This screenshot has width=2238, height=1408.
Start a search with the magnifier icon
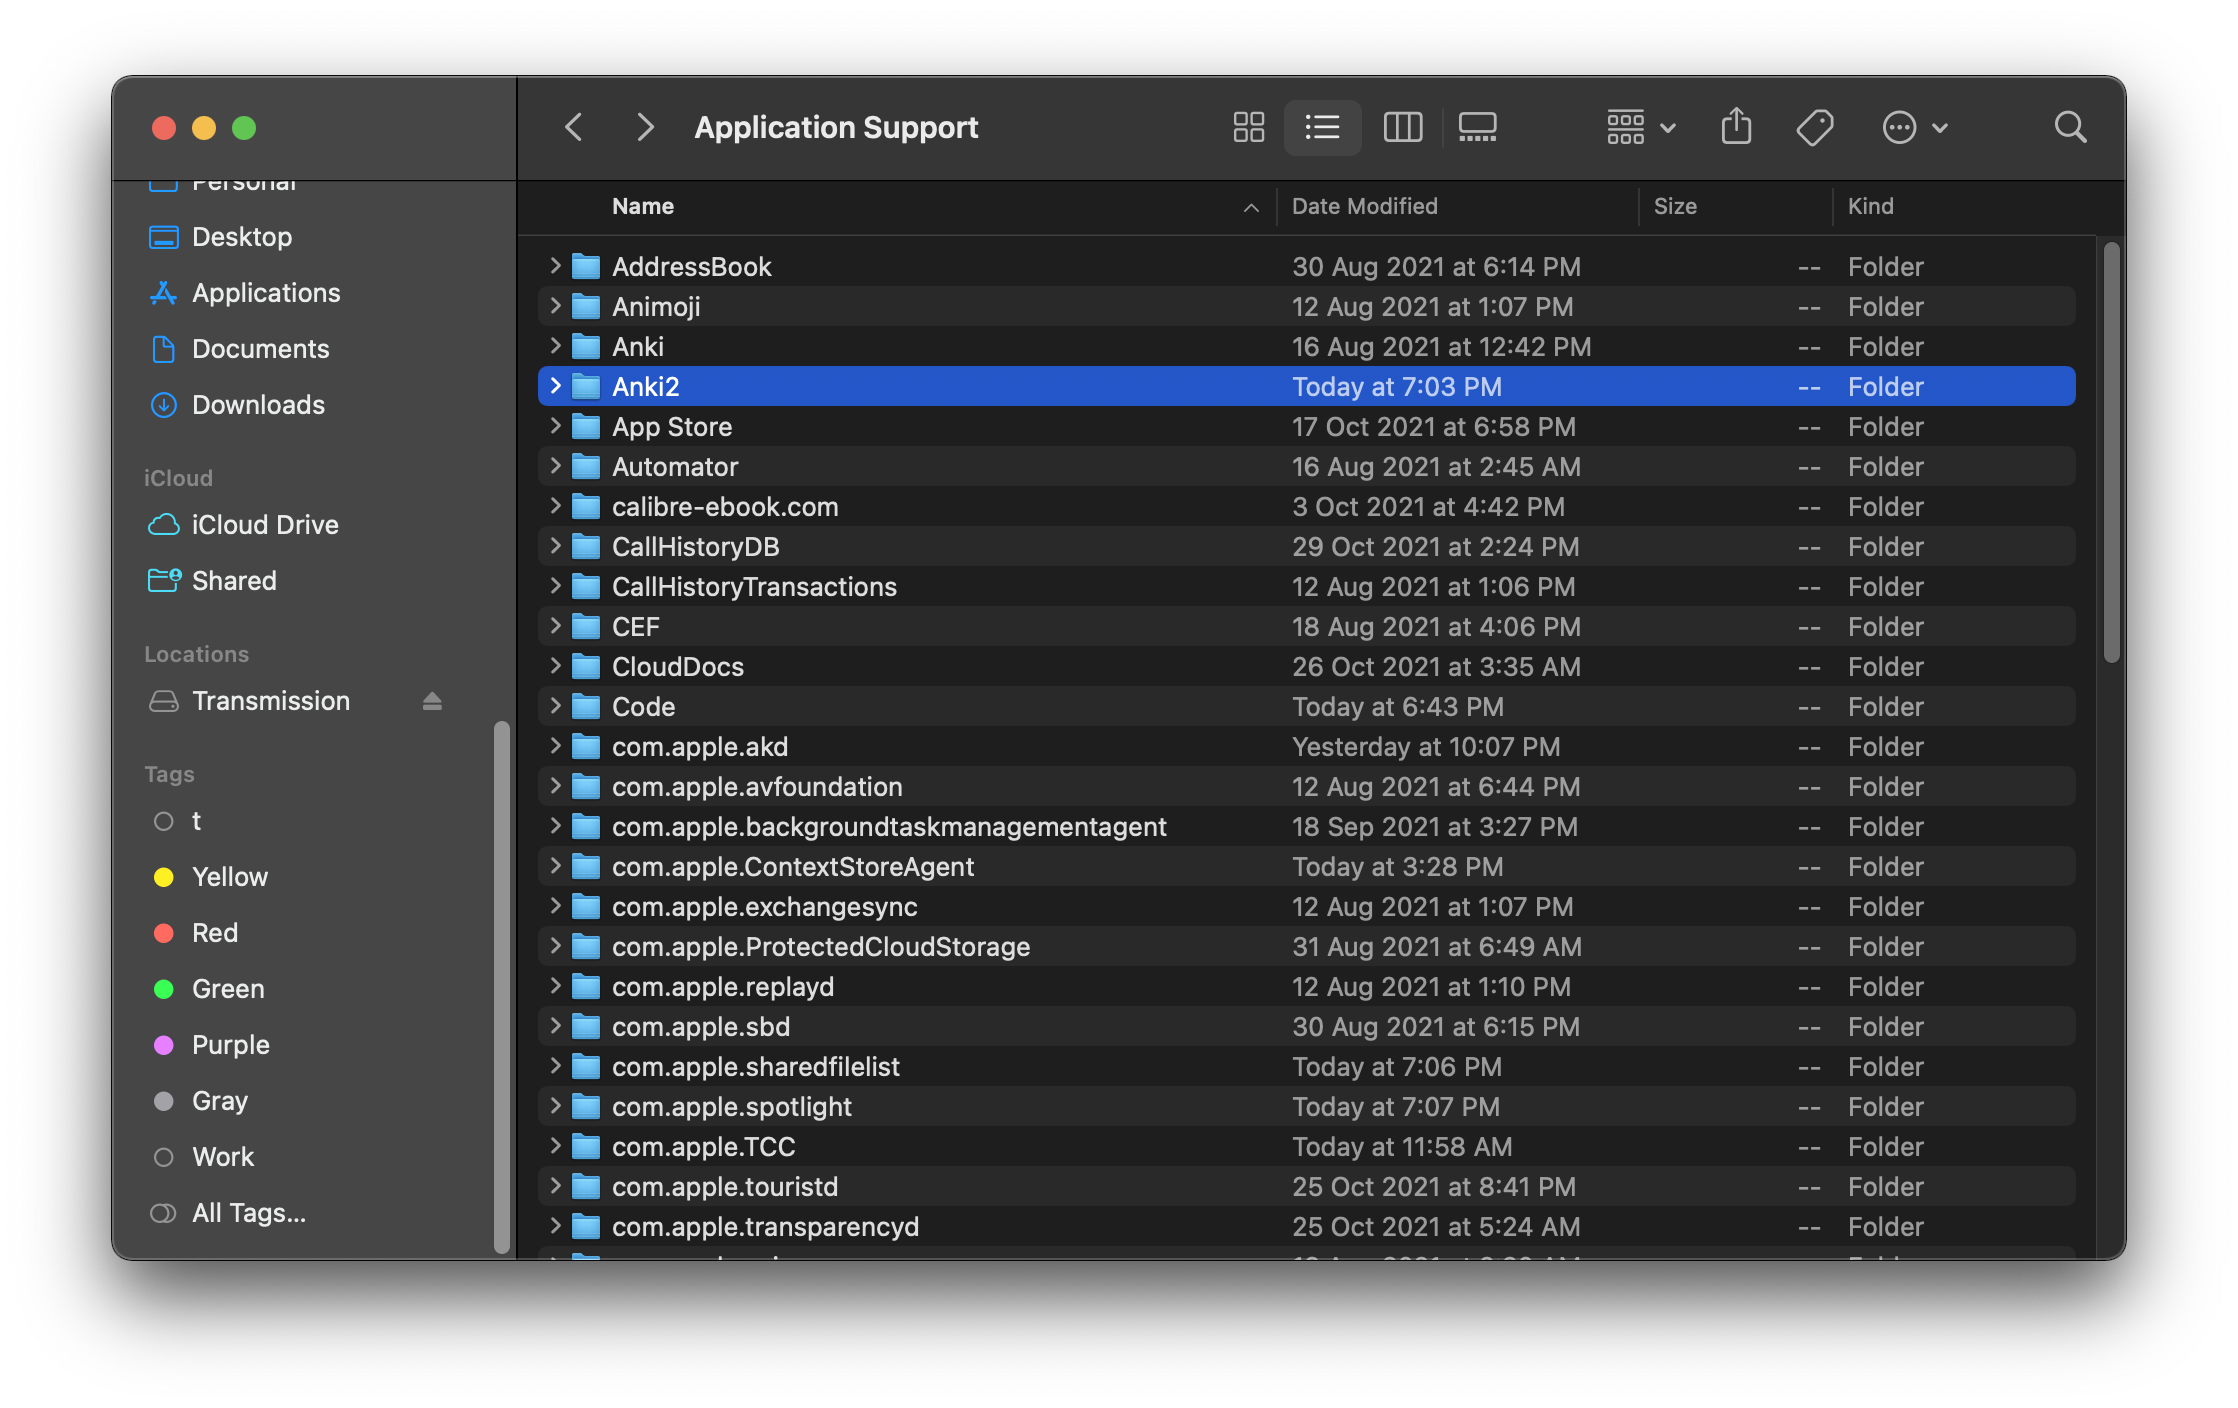[2070, 127]
